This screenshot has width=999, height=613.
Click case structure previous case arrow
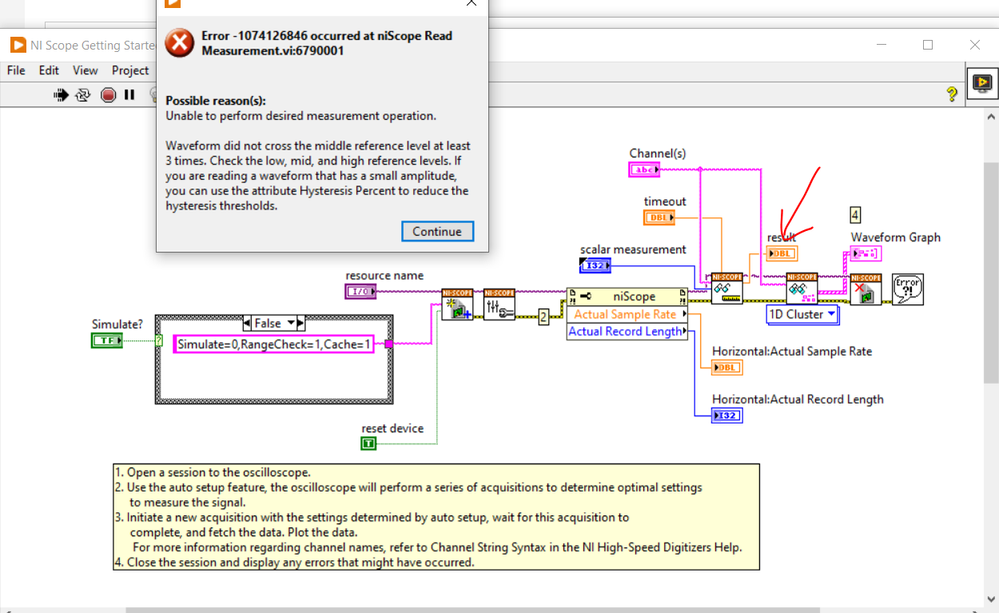(x=247, y=323)
